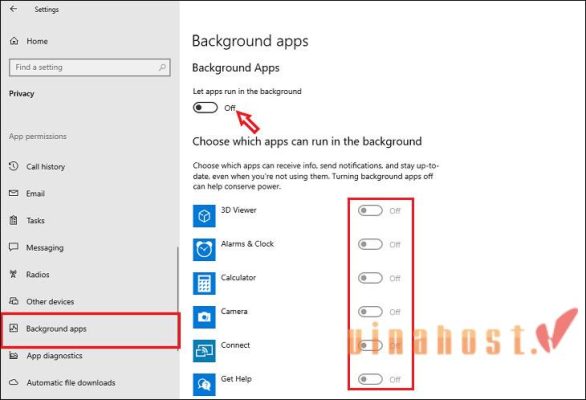
Task: Click the back arrow in Settings
Action: [13, 9]
